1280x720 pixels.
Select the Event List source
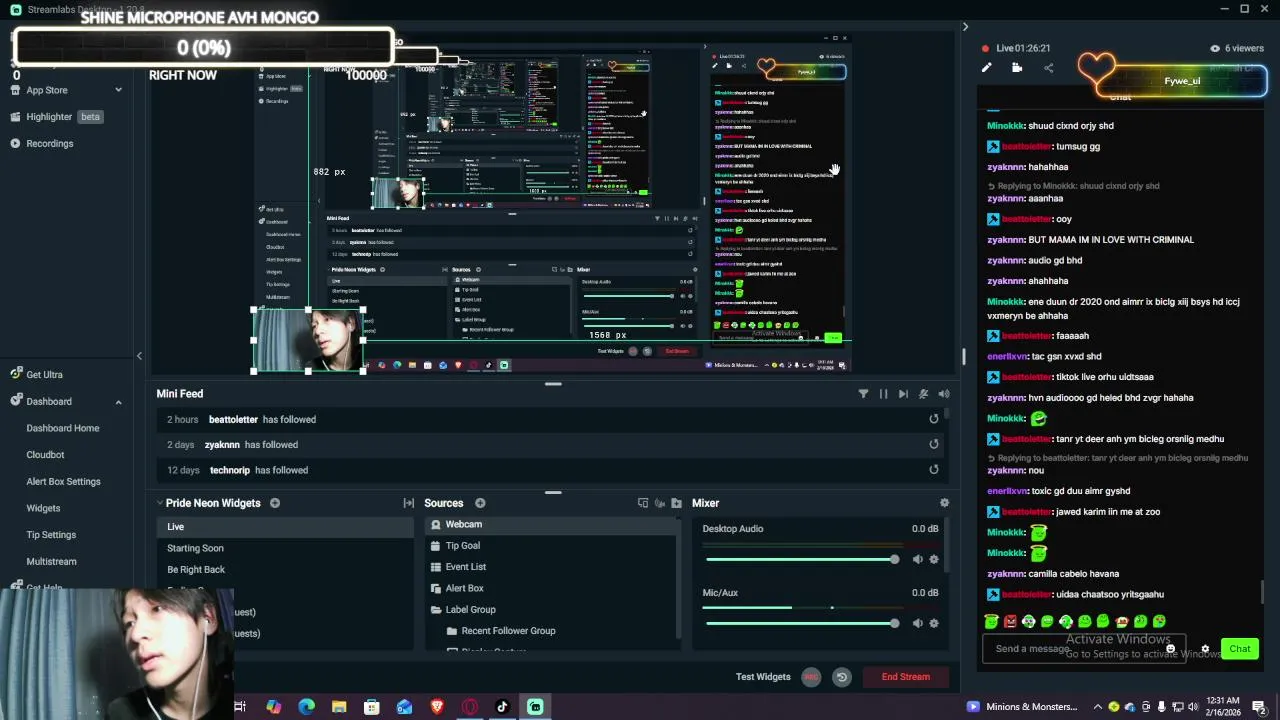click(550, 567)
